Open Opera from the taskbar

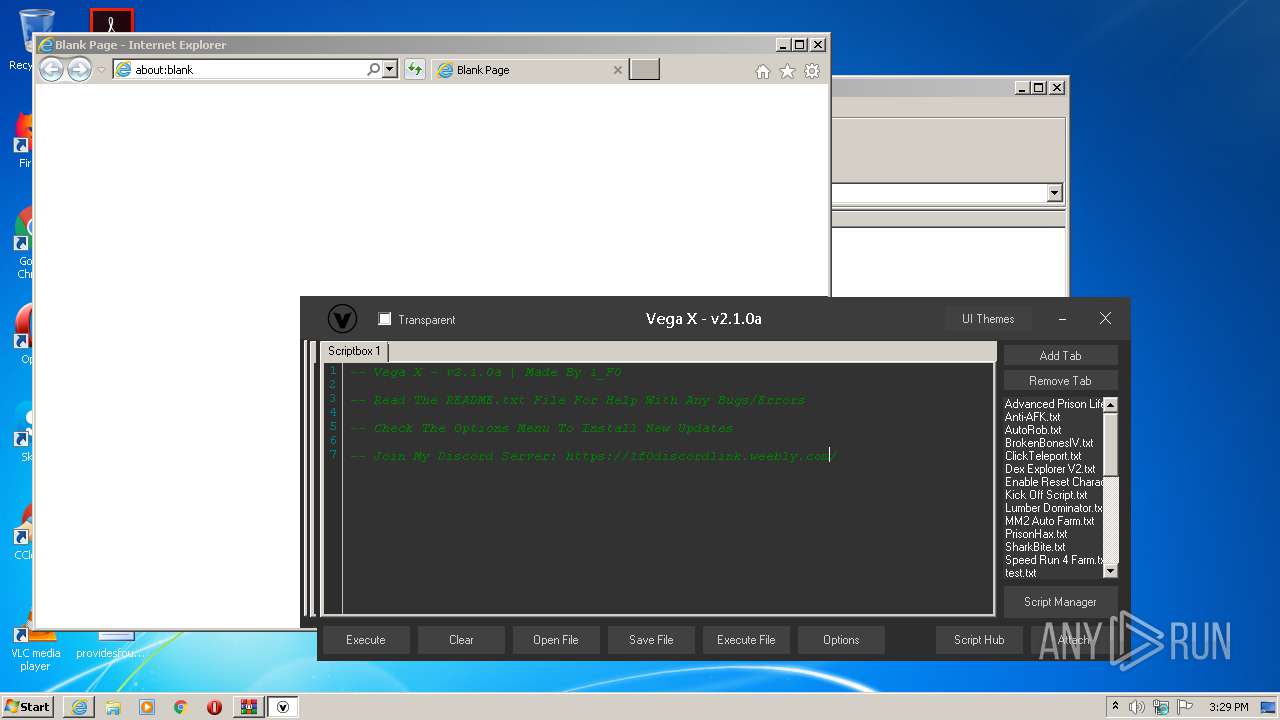pyautogui.click(x=214, y=706)
